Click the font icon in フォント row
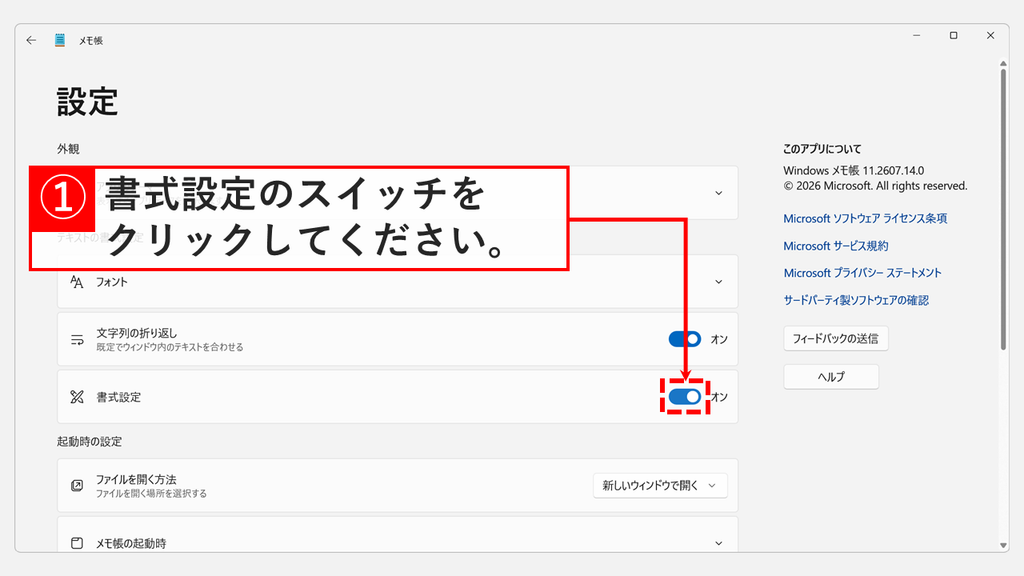Viewport: 1024px width, 576px height. point(77,281)
